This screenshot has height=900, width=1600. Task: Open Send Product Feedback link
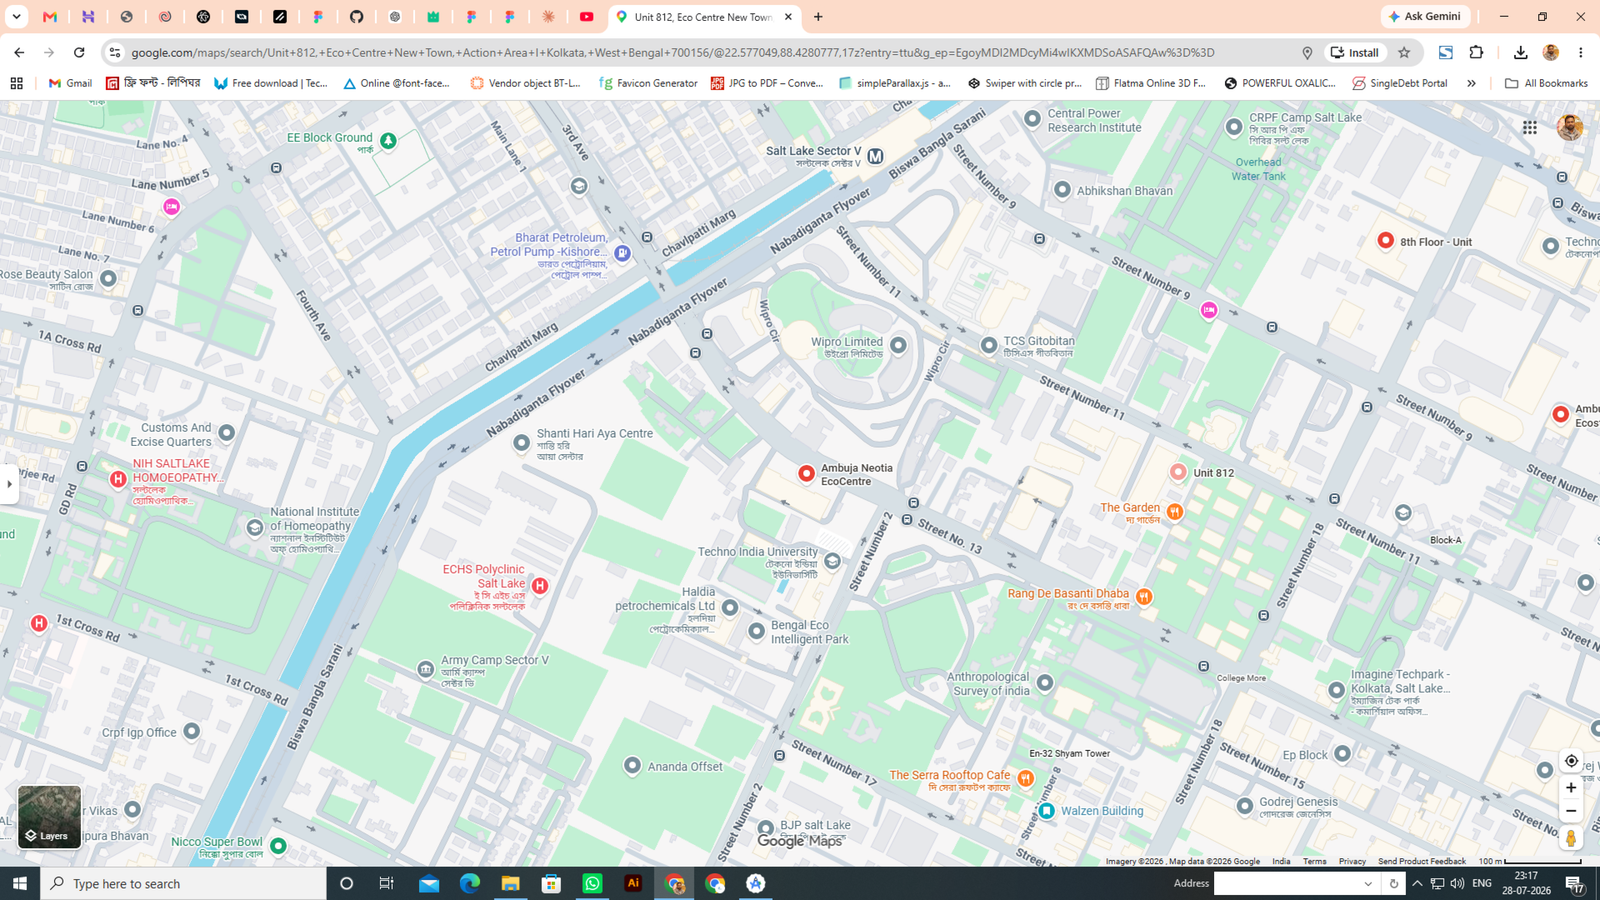(x=1421, y=861)
